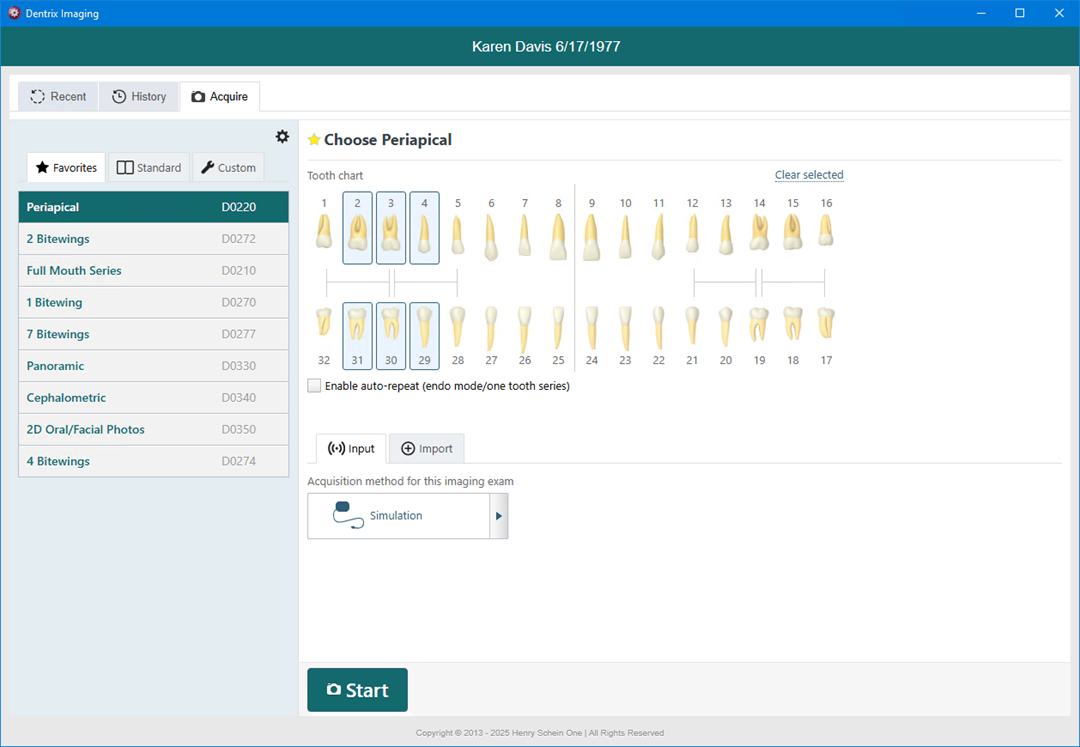
Task: Switch to the History tab
Action: [139, 97]
